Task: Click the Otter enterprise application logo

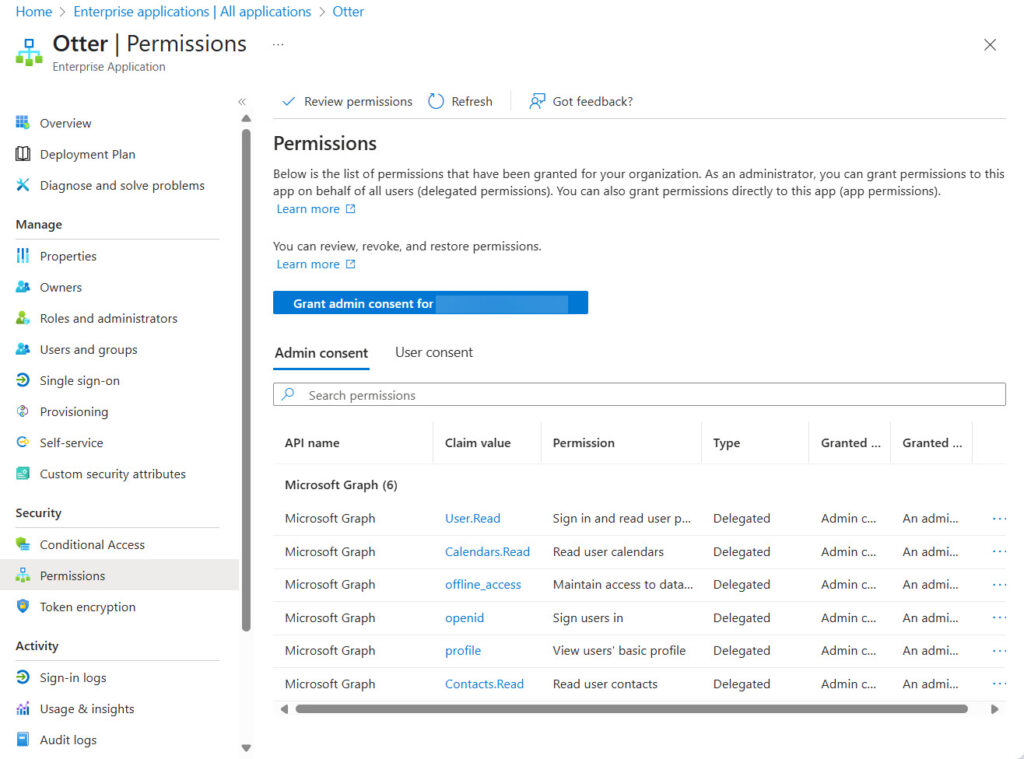Action: tap(29, 52)
